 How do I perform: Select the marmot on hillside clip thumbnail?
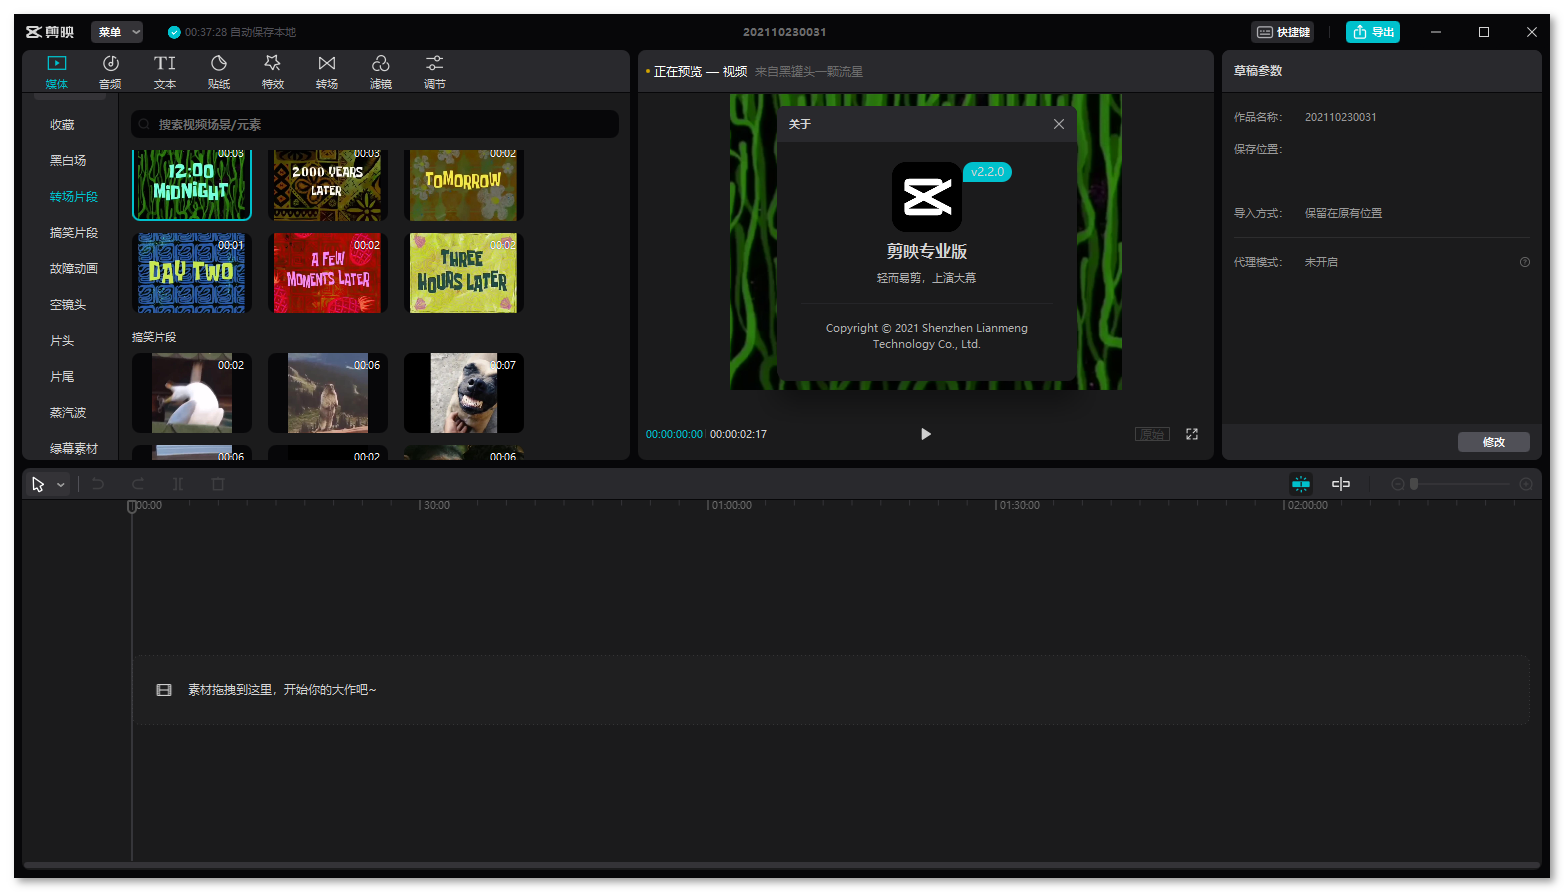(x=328, y=393)
